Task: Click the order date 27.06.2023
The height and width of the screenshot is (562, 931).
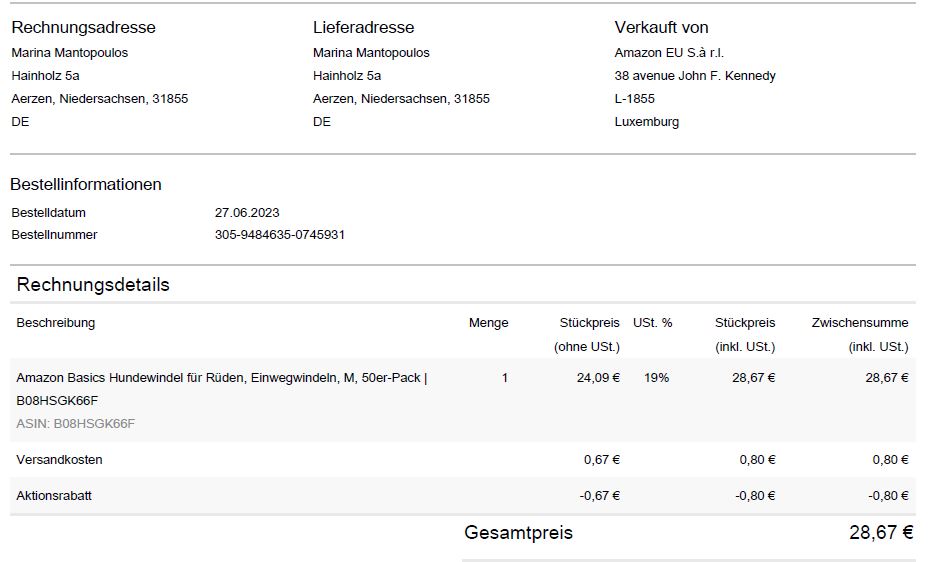Action: [247, 212]
